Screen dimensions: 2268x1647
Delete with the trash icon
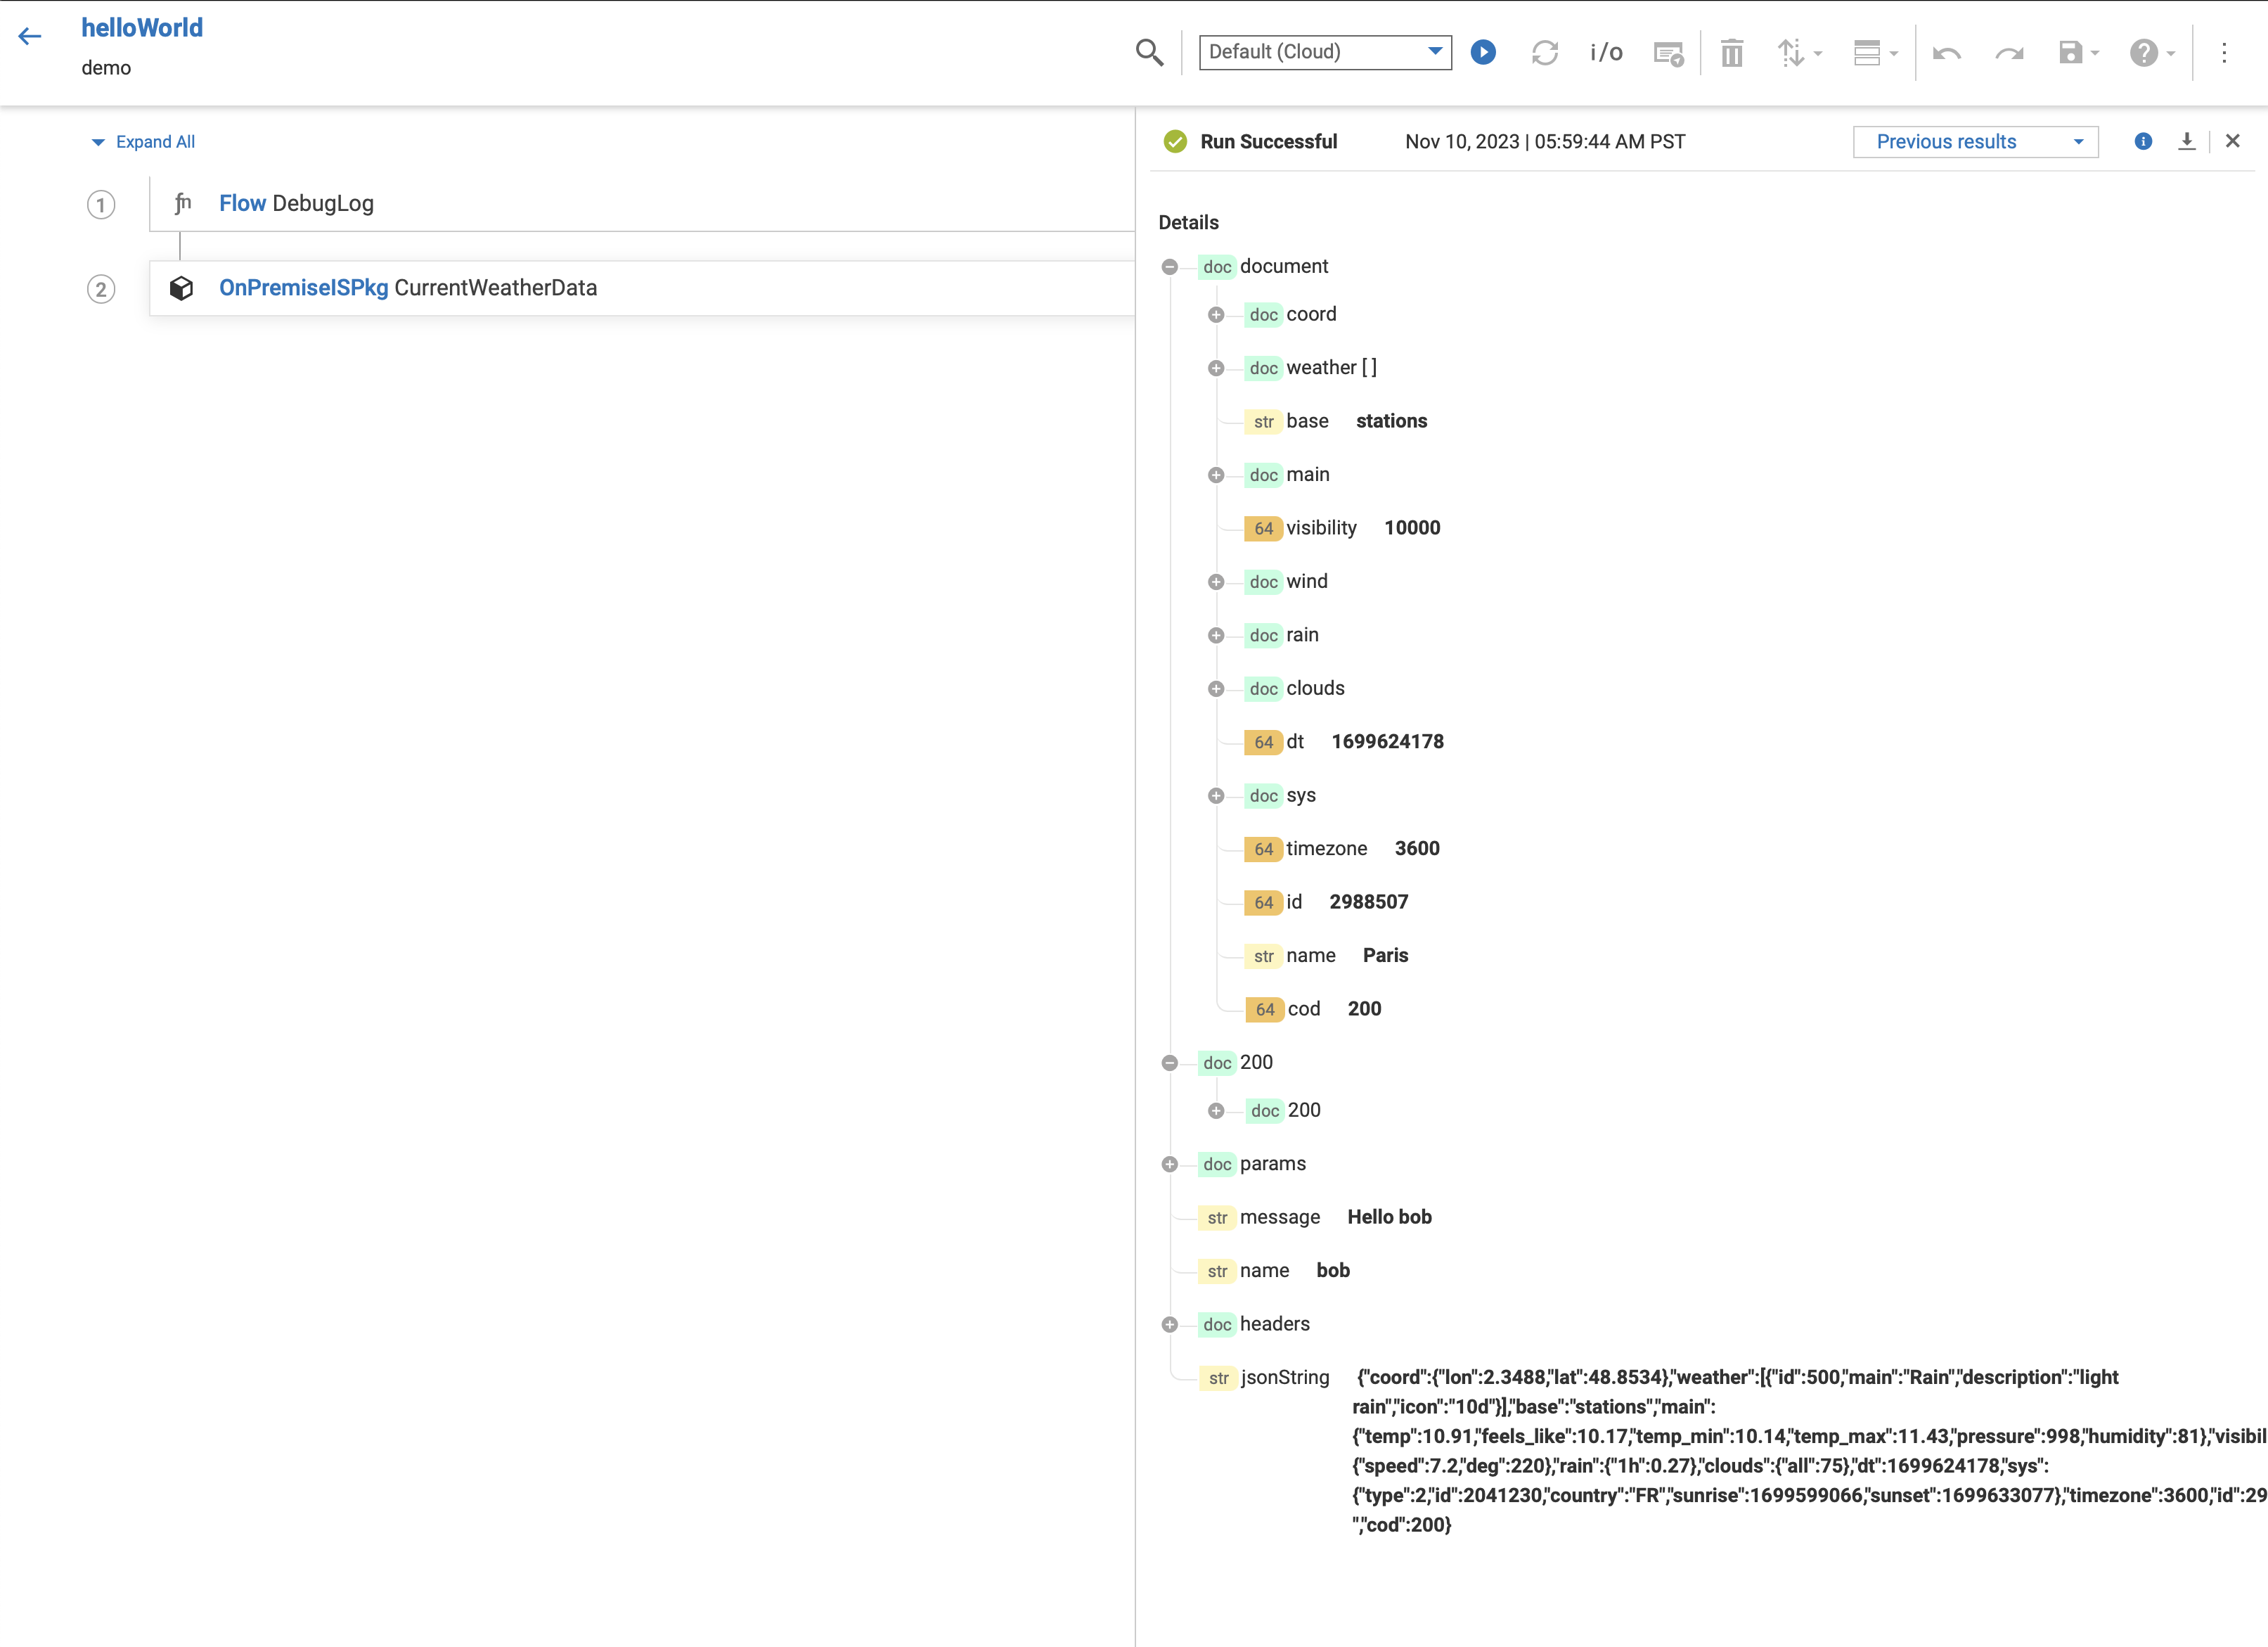point(1732,52)
